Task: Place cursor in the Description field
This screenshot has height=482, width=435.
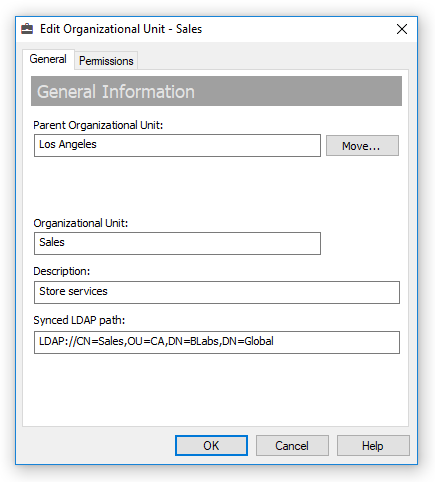Action: click(x=217, y=292)
